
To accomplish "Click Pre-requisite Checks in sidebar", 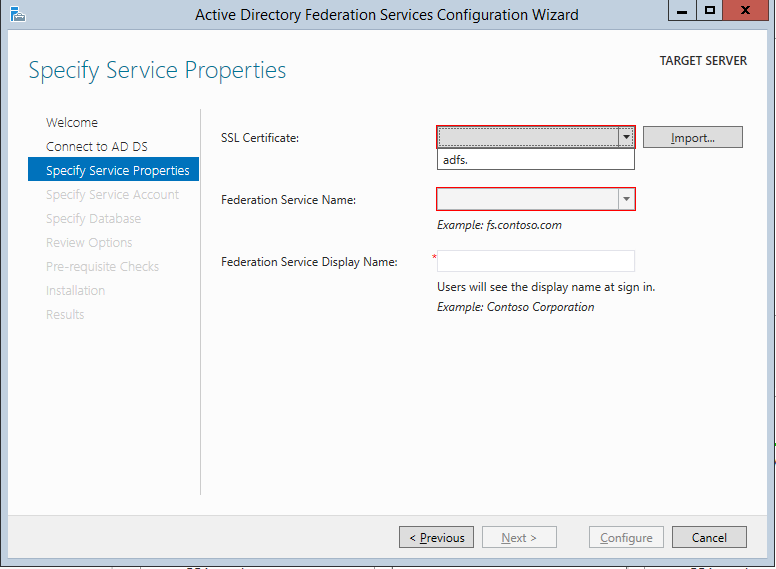I will click(102, 267).
